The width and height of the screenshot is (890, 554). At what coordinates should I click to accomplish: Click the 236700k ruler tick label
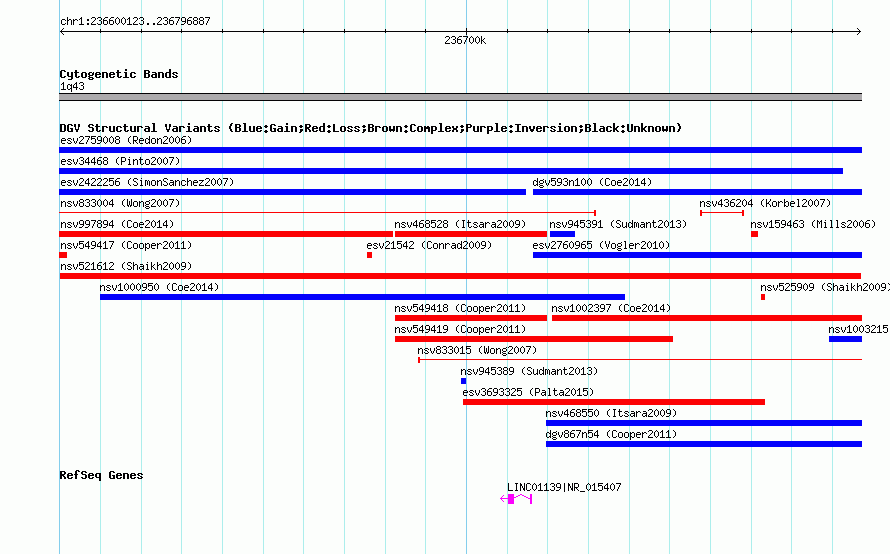click(465, 40)
